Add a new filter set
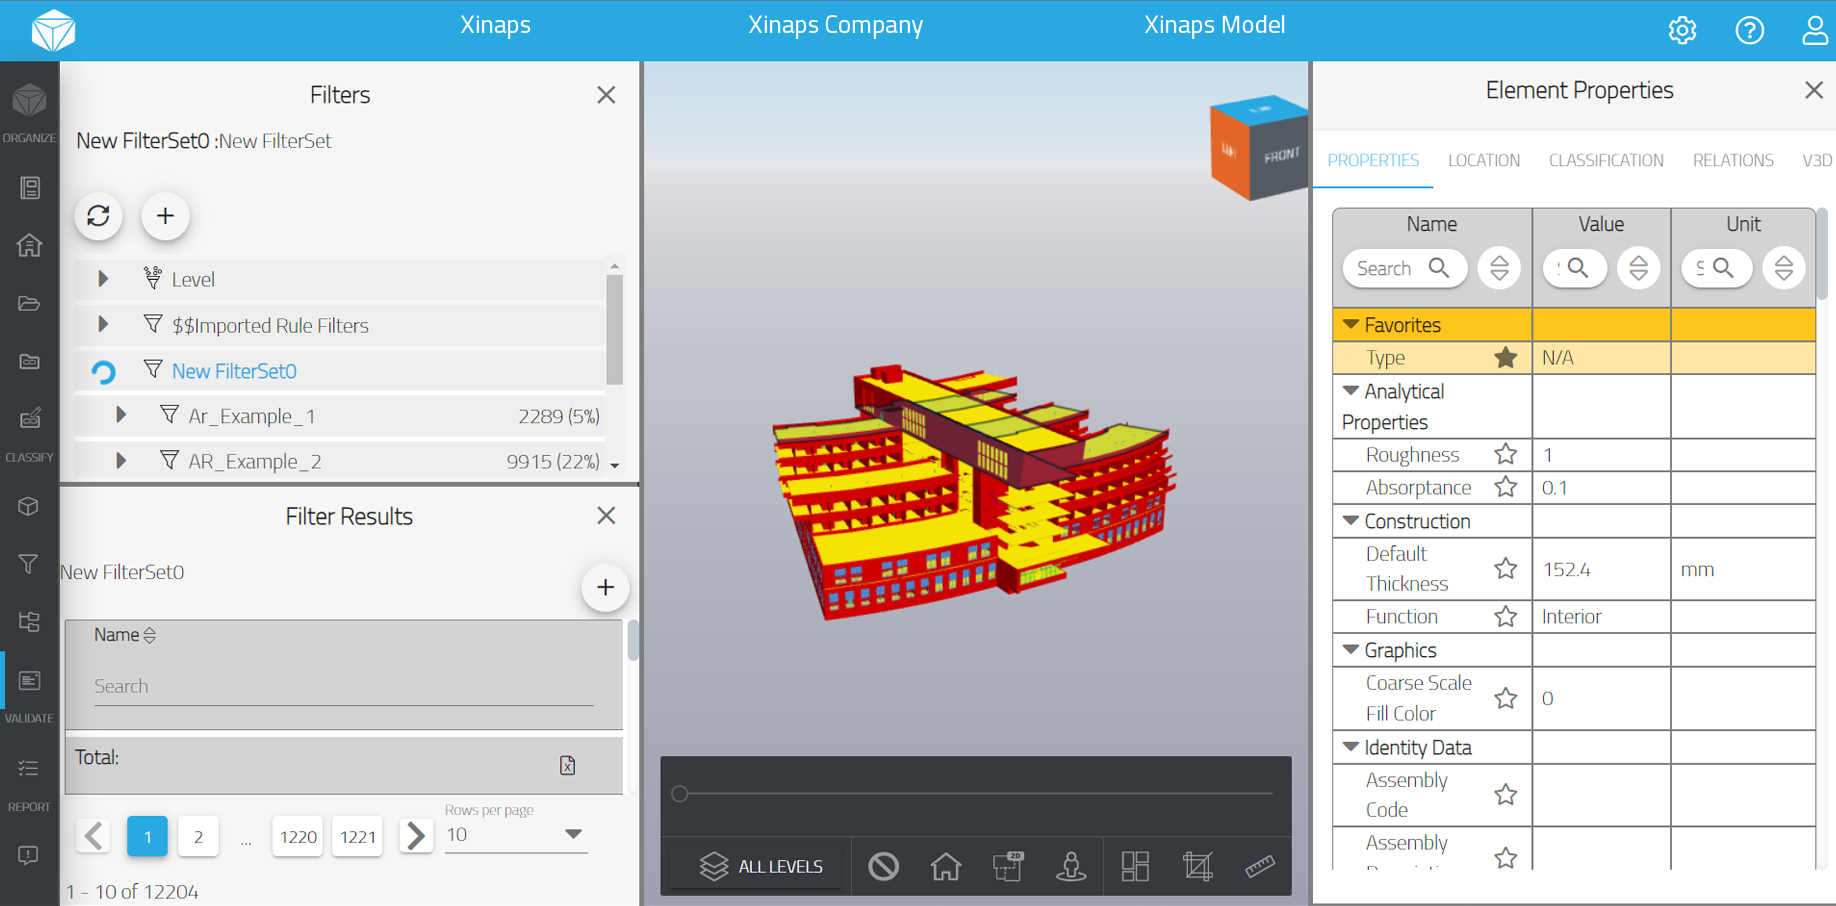Image resolution: width=1836 pixels, height=906 pixels. [x=165, y=216]
